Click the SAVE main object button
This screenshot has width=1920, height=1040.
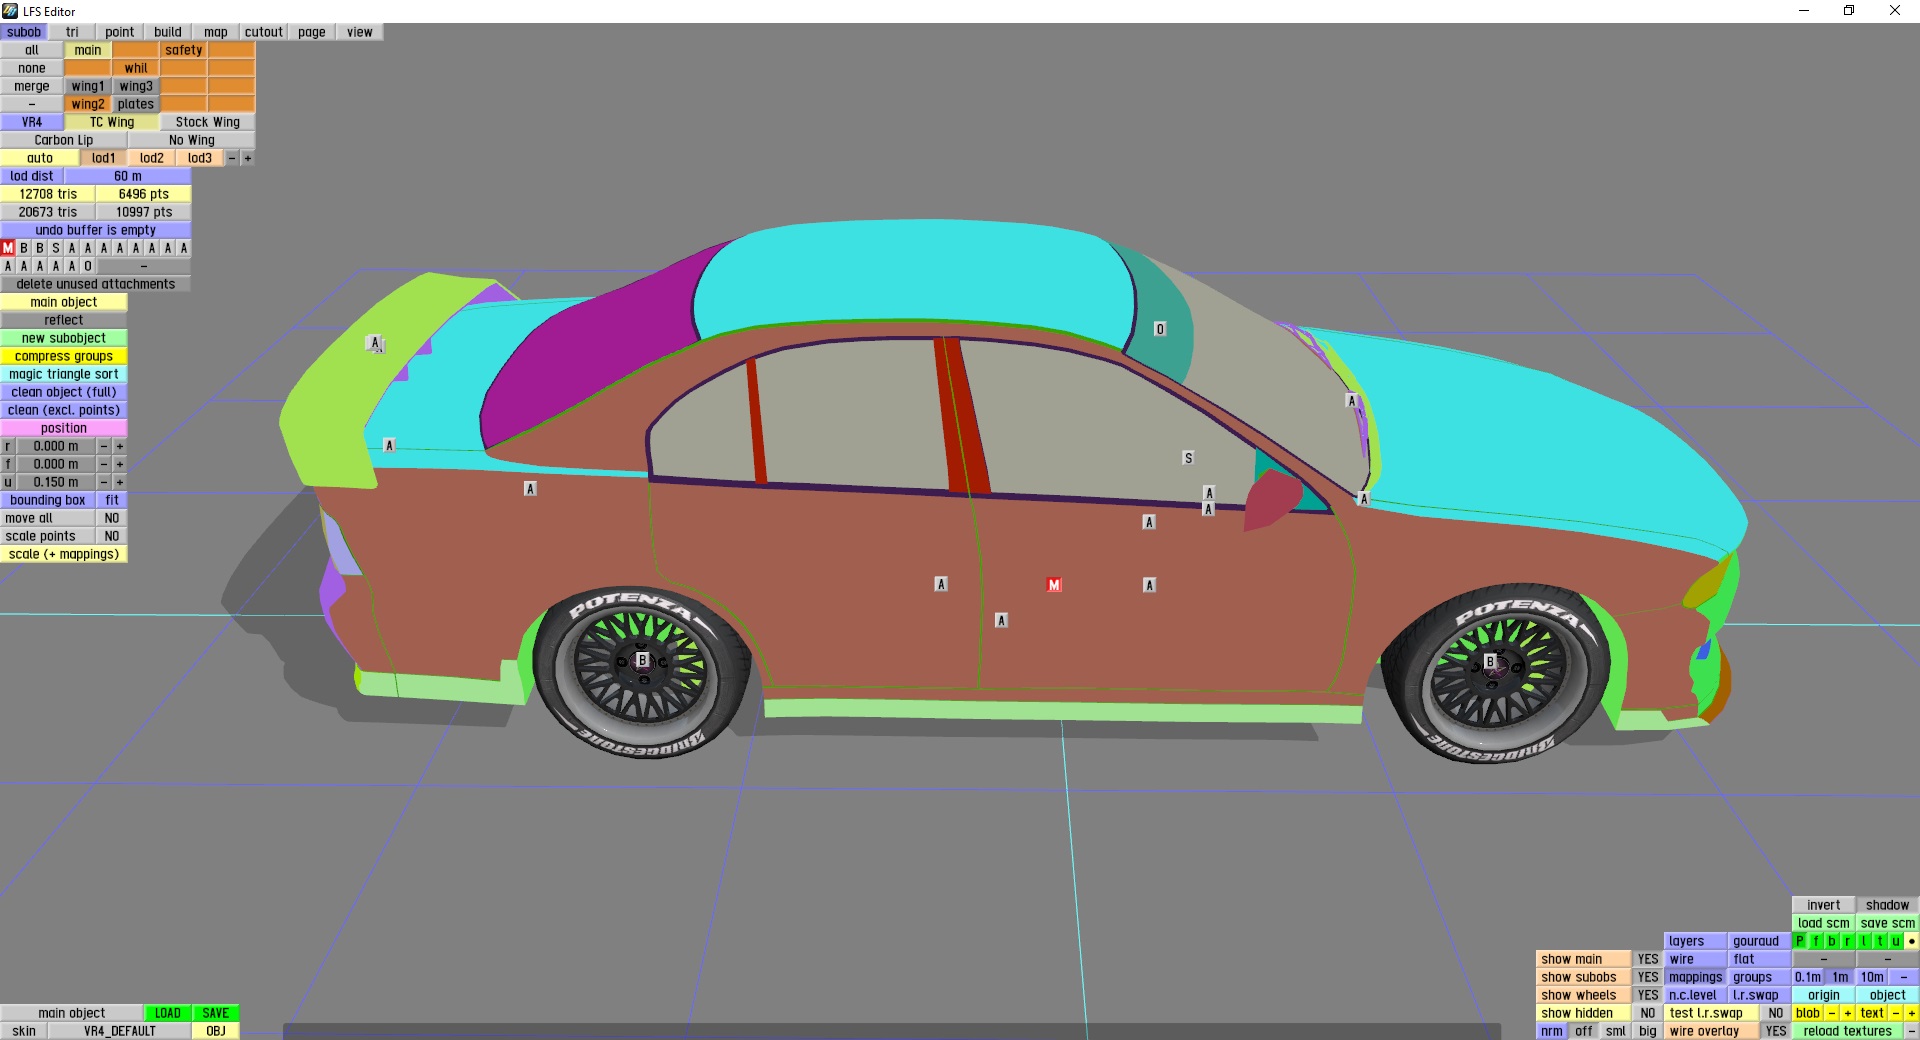(216, 1013)
